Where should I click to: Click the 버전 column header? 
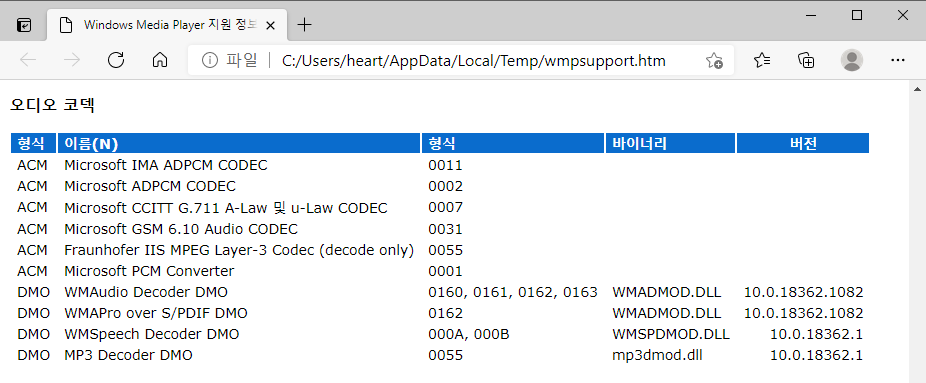point(803,143)
